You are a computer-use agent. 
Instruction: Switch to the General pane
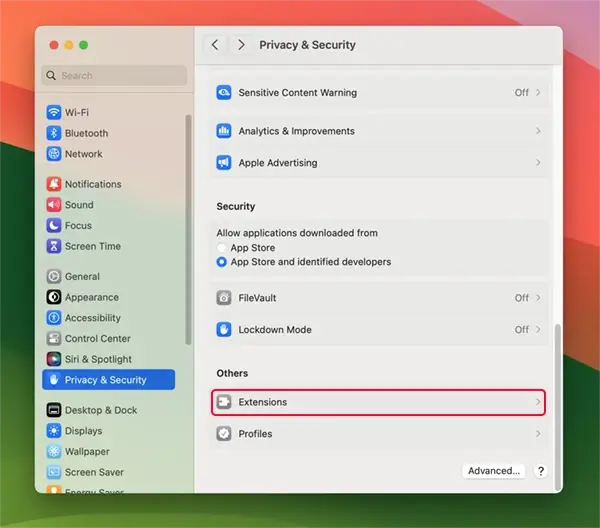[x=109, y=276]
